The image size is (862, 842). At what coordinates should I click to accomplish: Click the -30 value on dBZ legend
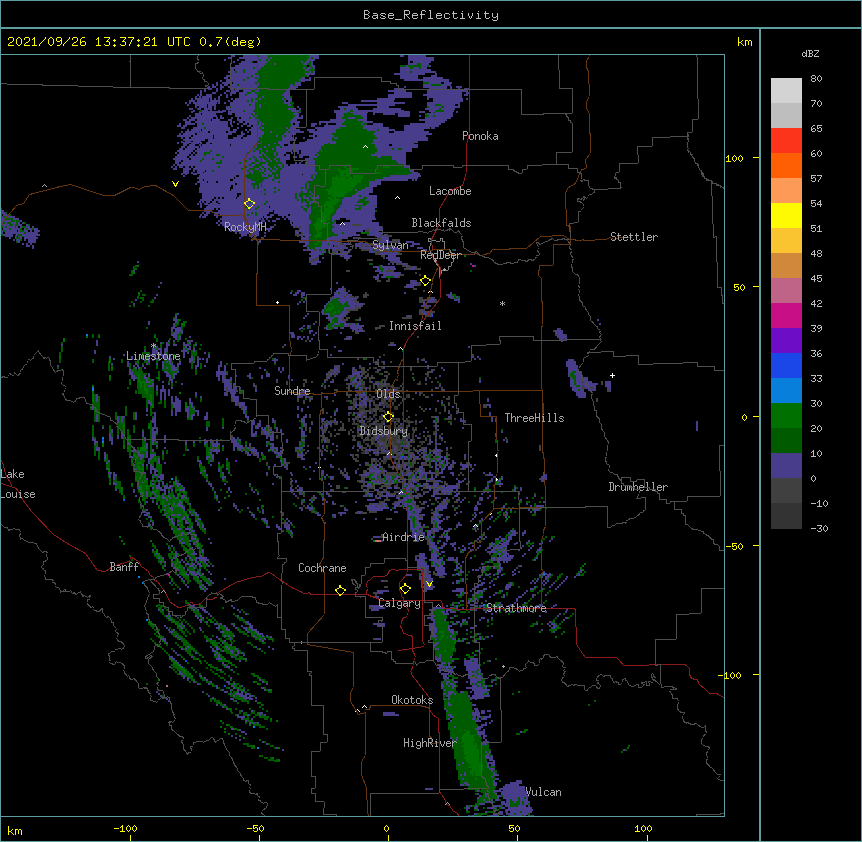tap(819, 529)
